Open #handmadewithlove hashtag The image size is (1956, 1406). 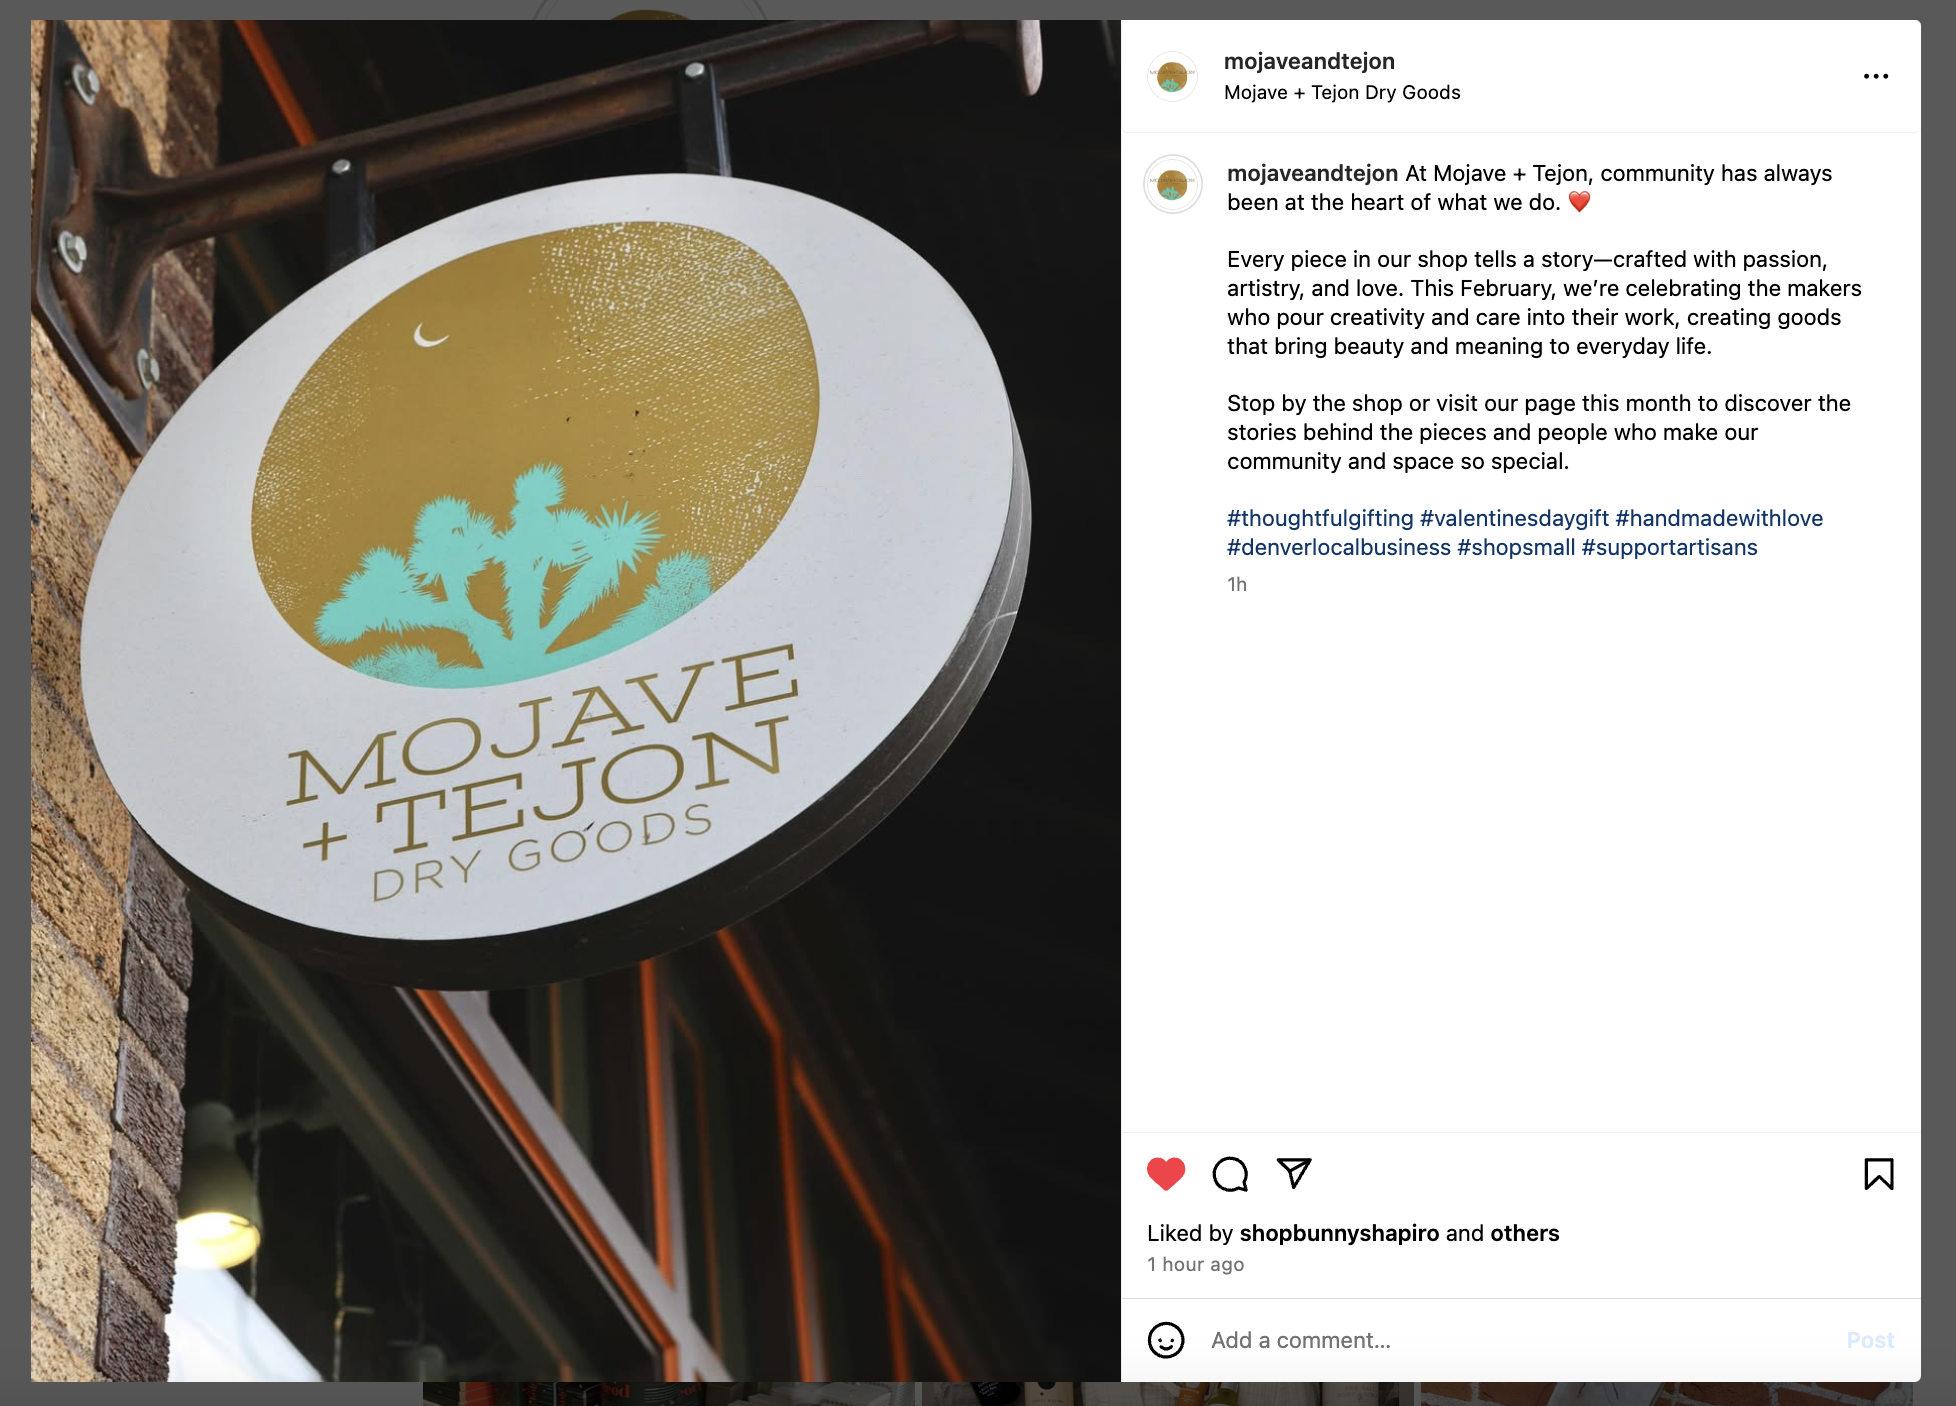click(1719, 518)
